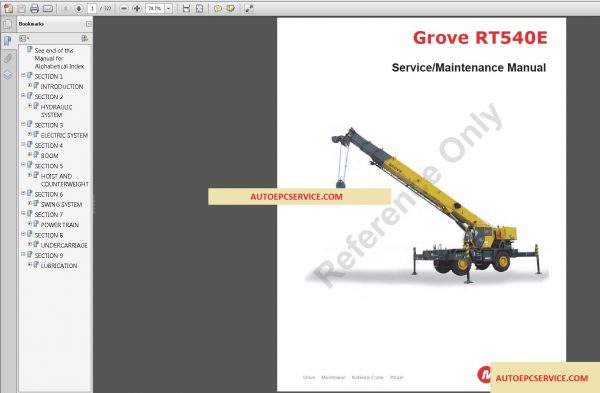Jump to the HOIST AND COUNTERWEIGHT bookmark

pyautogui.click(x=65, y=180)
